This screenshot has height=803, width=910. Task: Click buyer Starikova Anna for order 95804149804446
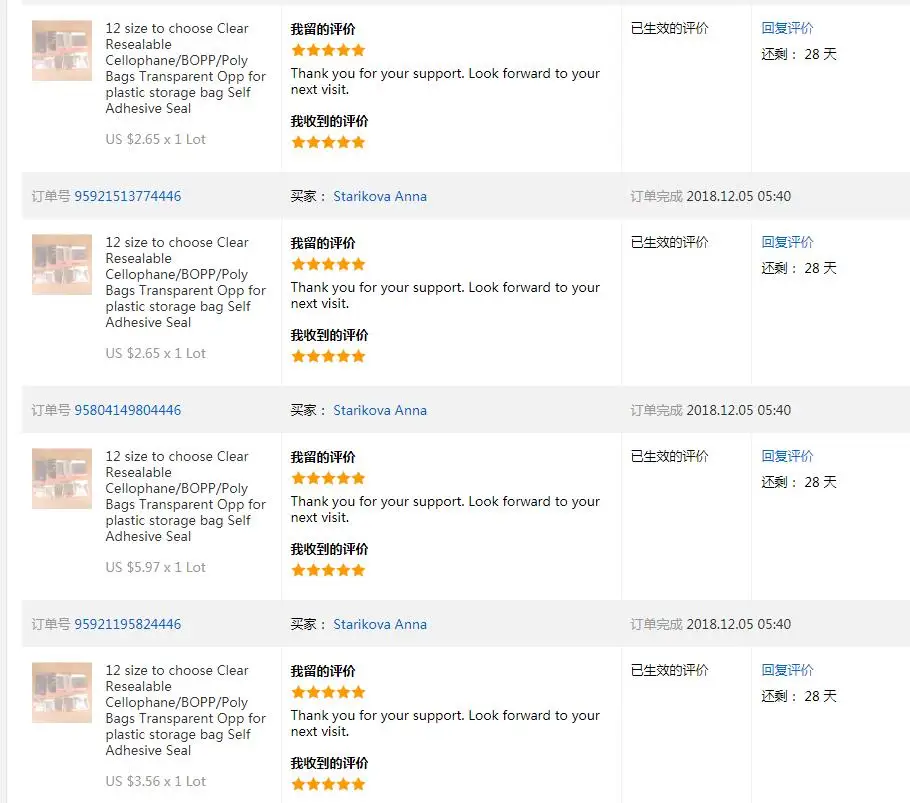pos(380,410)
